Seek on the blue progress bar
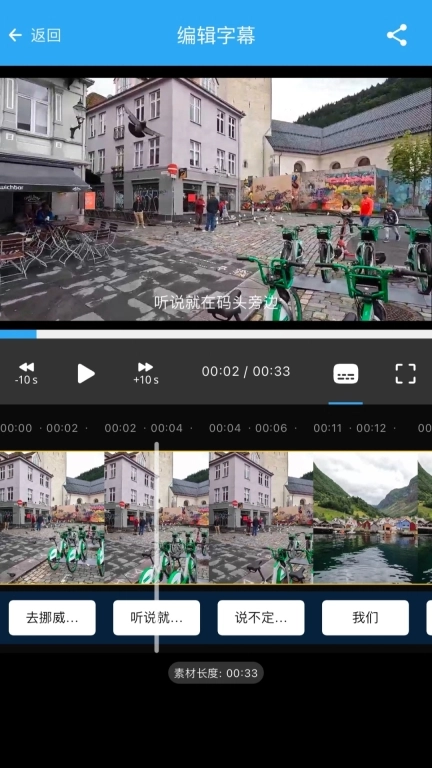Screen dimensions: 432x768 pyautogui.click(x=216, y=334)
